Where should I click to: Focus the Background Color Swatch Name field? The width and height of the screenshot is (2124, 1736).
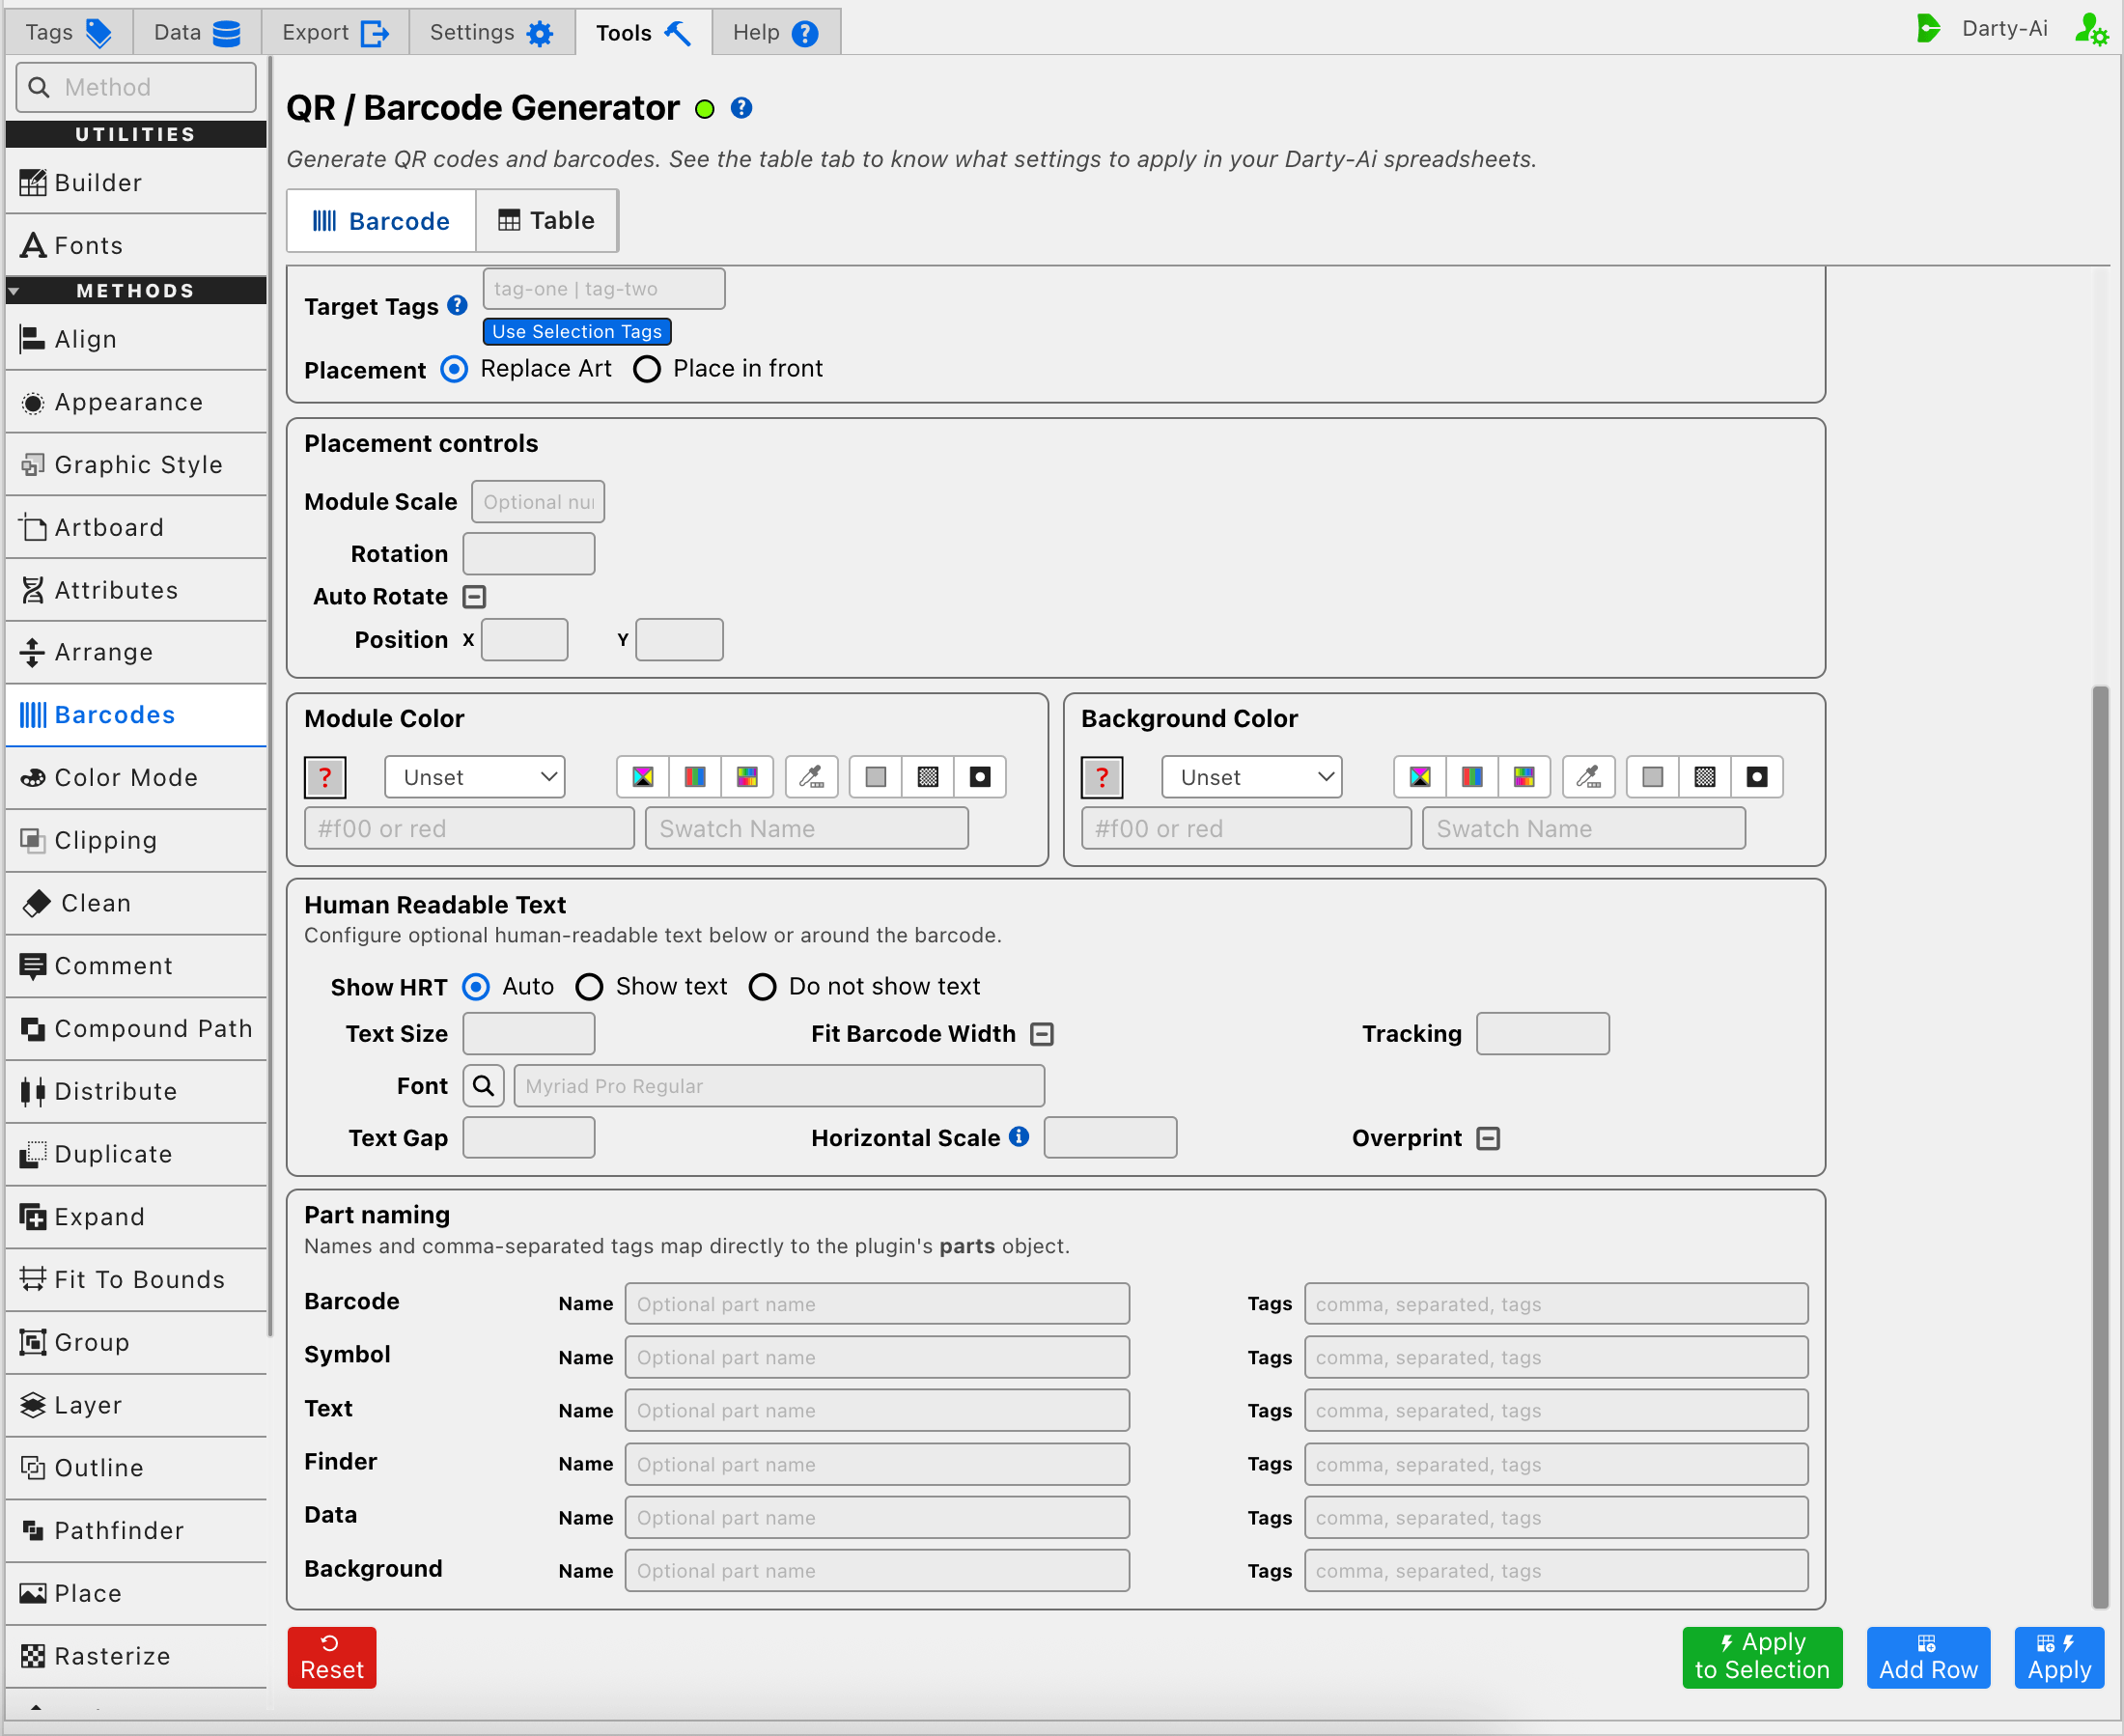[x=1584, y=828]
